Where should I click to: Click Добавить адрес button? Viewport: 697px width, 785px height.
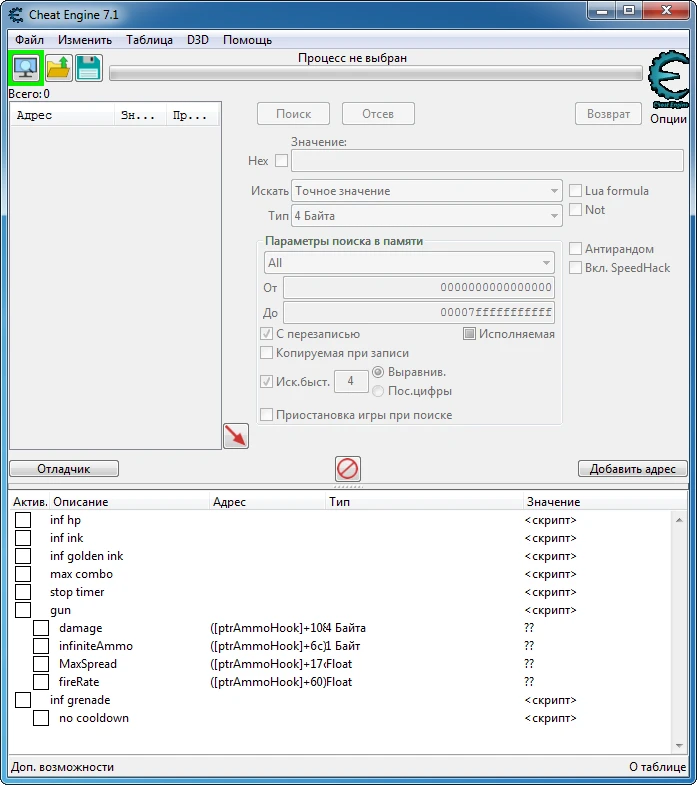pos(632,469)
